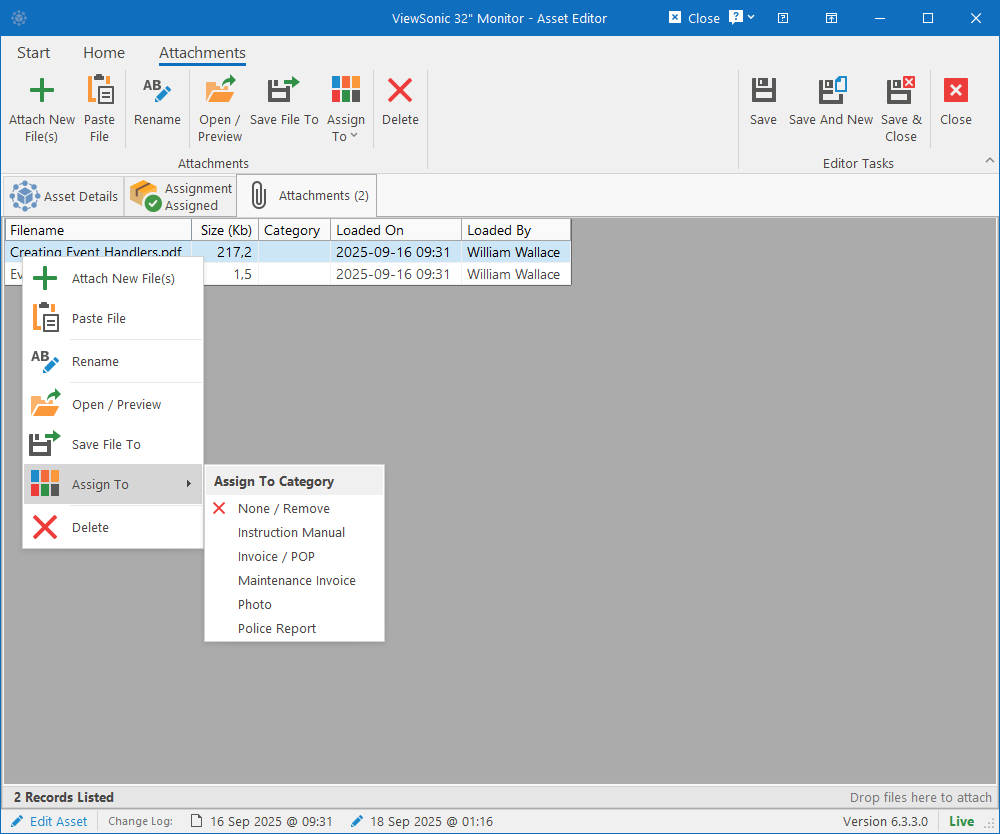Open the help dropdown arrow in title bar

pyautogui.click(x=751, y=17)
